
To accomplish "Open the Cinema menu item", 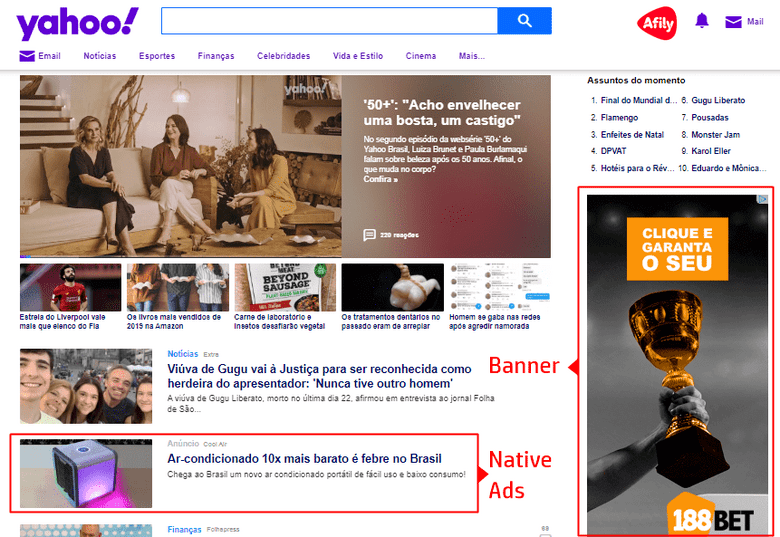I will 420,56.
